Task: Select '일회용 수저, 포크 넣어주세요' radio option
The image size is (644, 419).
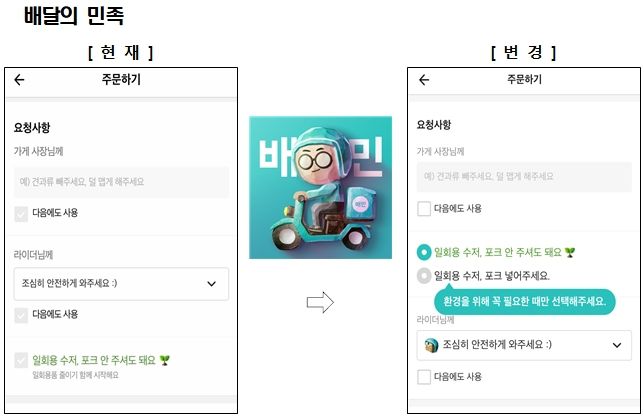Action: (x=424, y=276)
